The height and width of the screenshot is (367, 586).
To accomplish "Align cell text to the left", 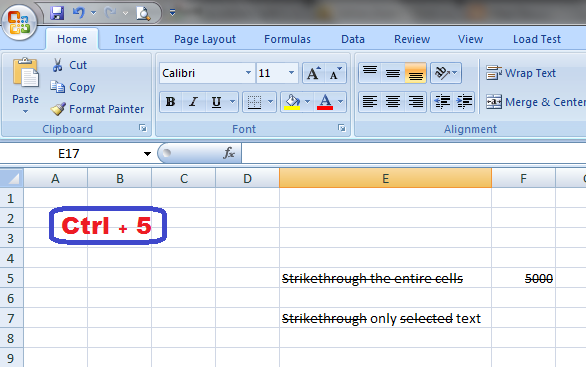I will point(370,102).
